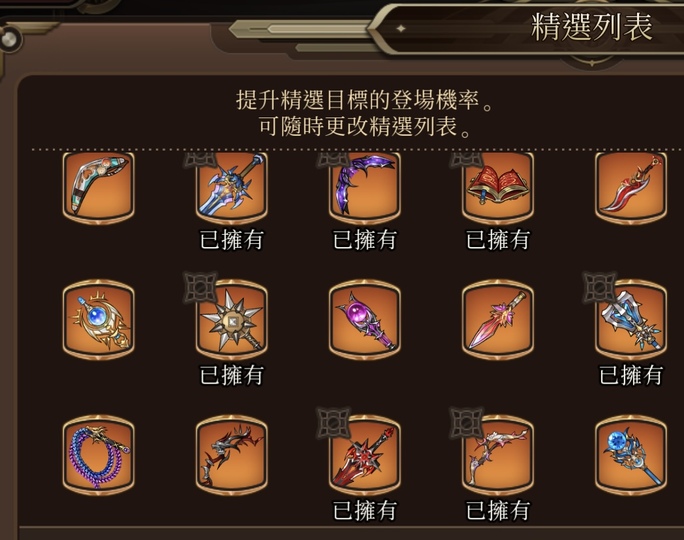Image resolution: width=684 pixels, height=540 pixels.
Task: Select the boomerang weapon icon
Action: coord(99,187)
